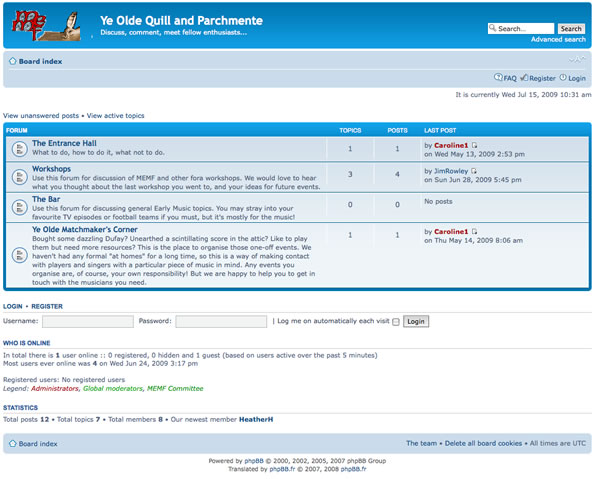Viewport: 600px width, 479px height.
Task: Open The Bar forum
Action: click(46, 199)
